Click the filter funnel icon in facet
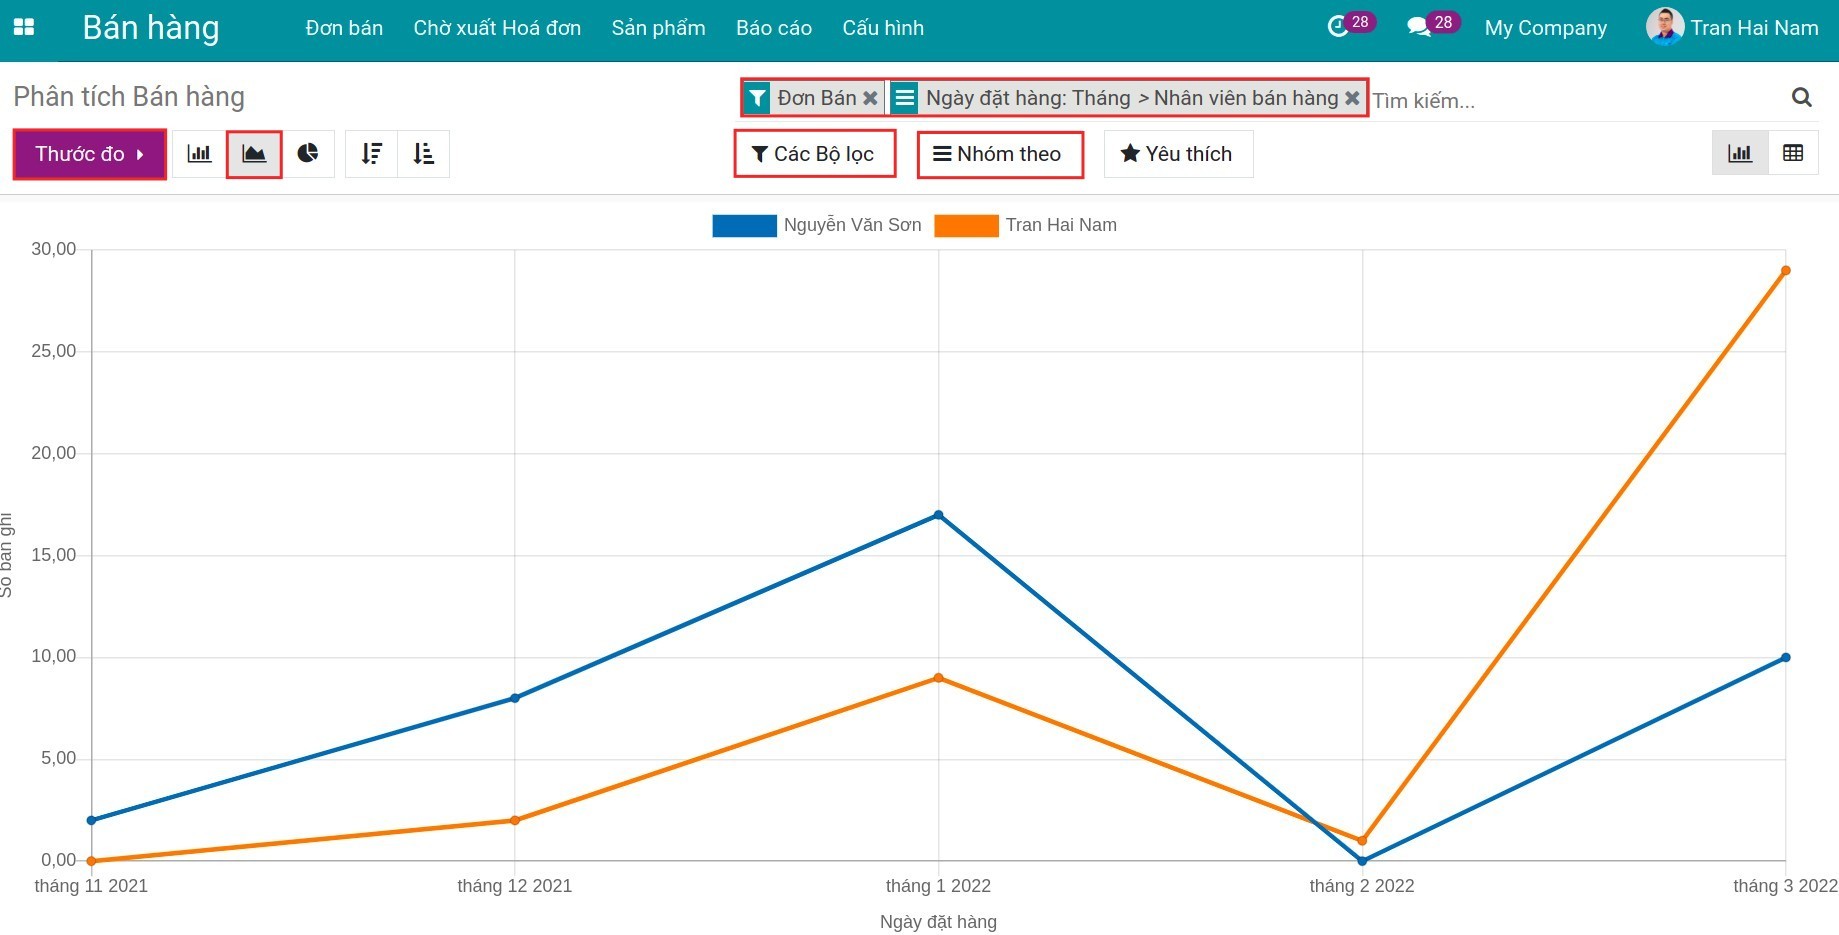 tap(758, 98)
